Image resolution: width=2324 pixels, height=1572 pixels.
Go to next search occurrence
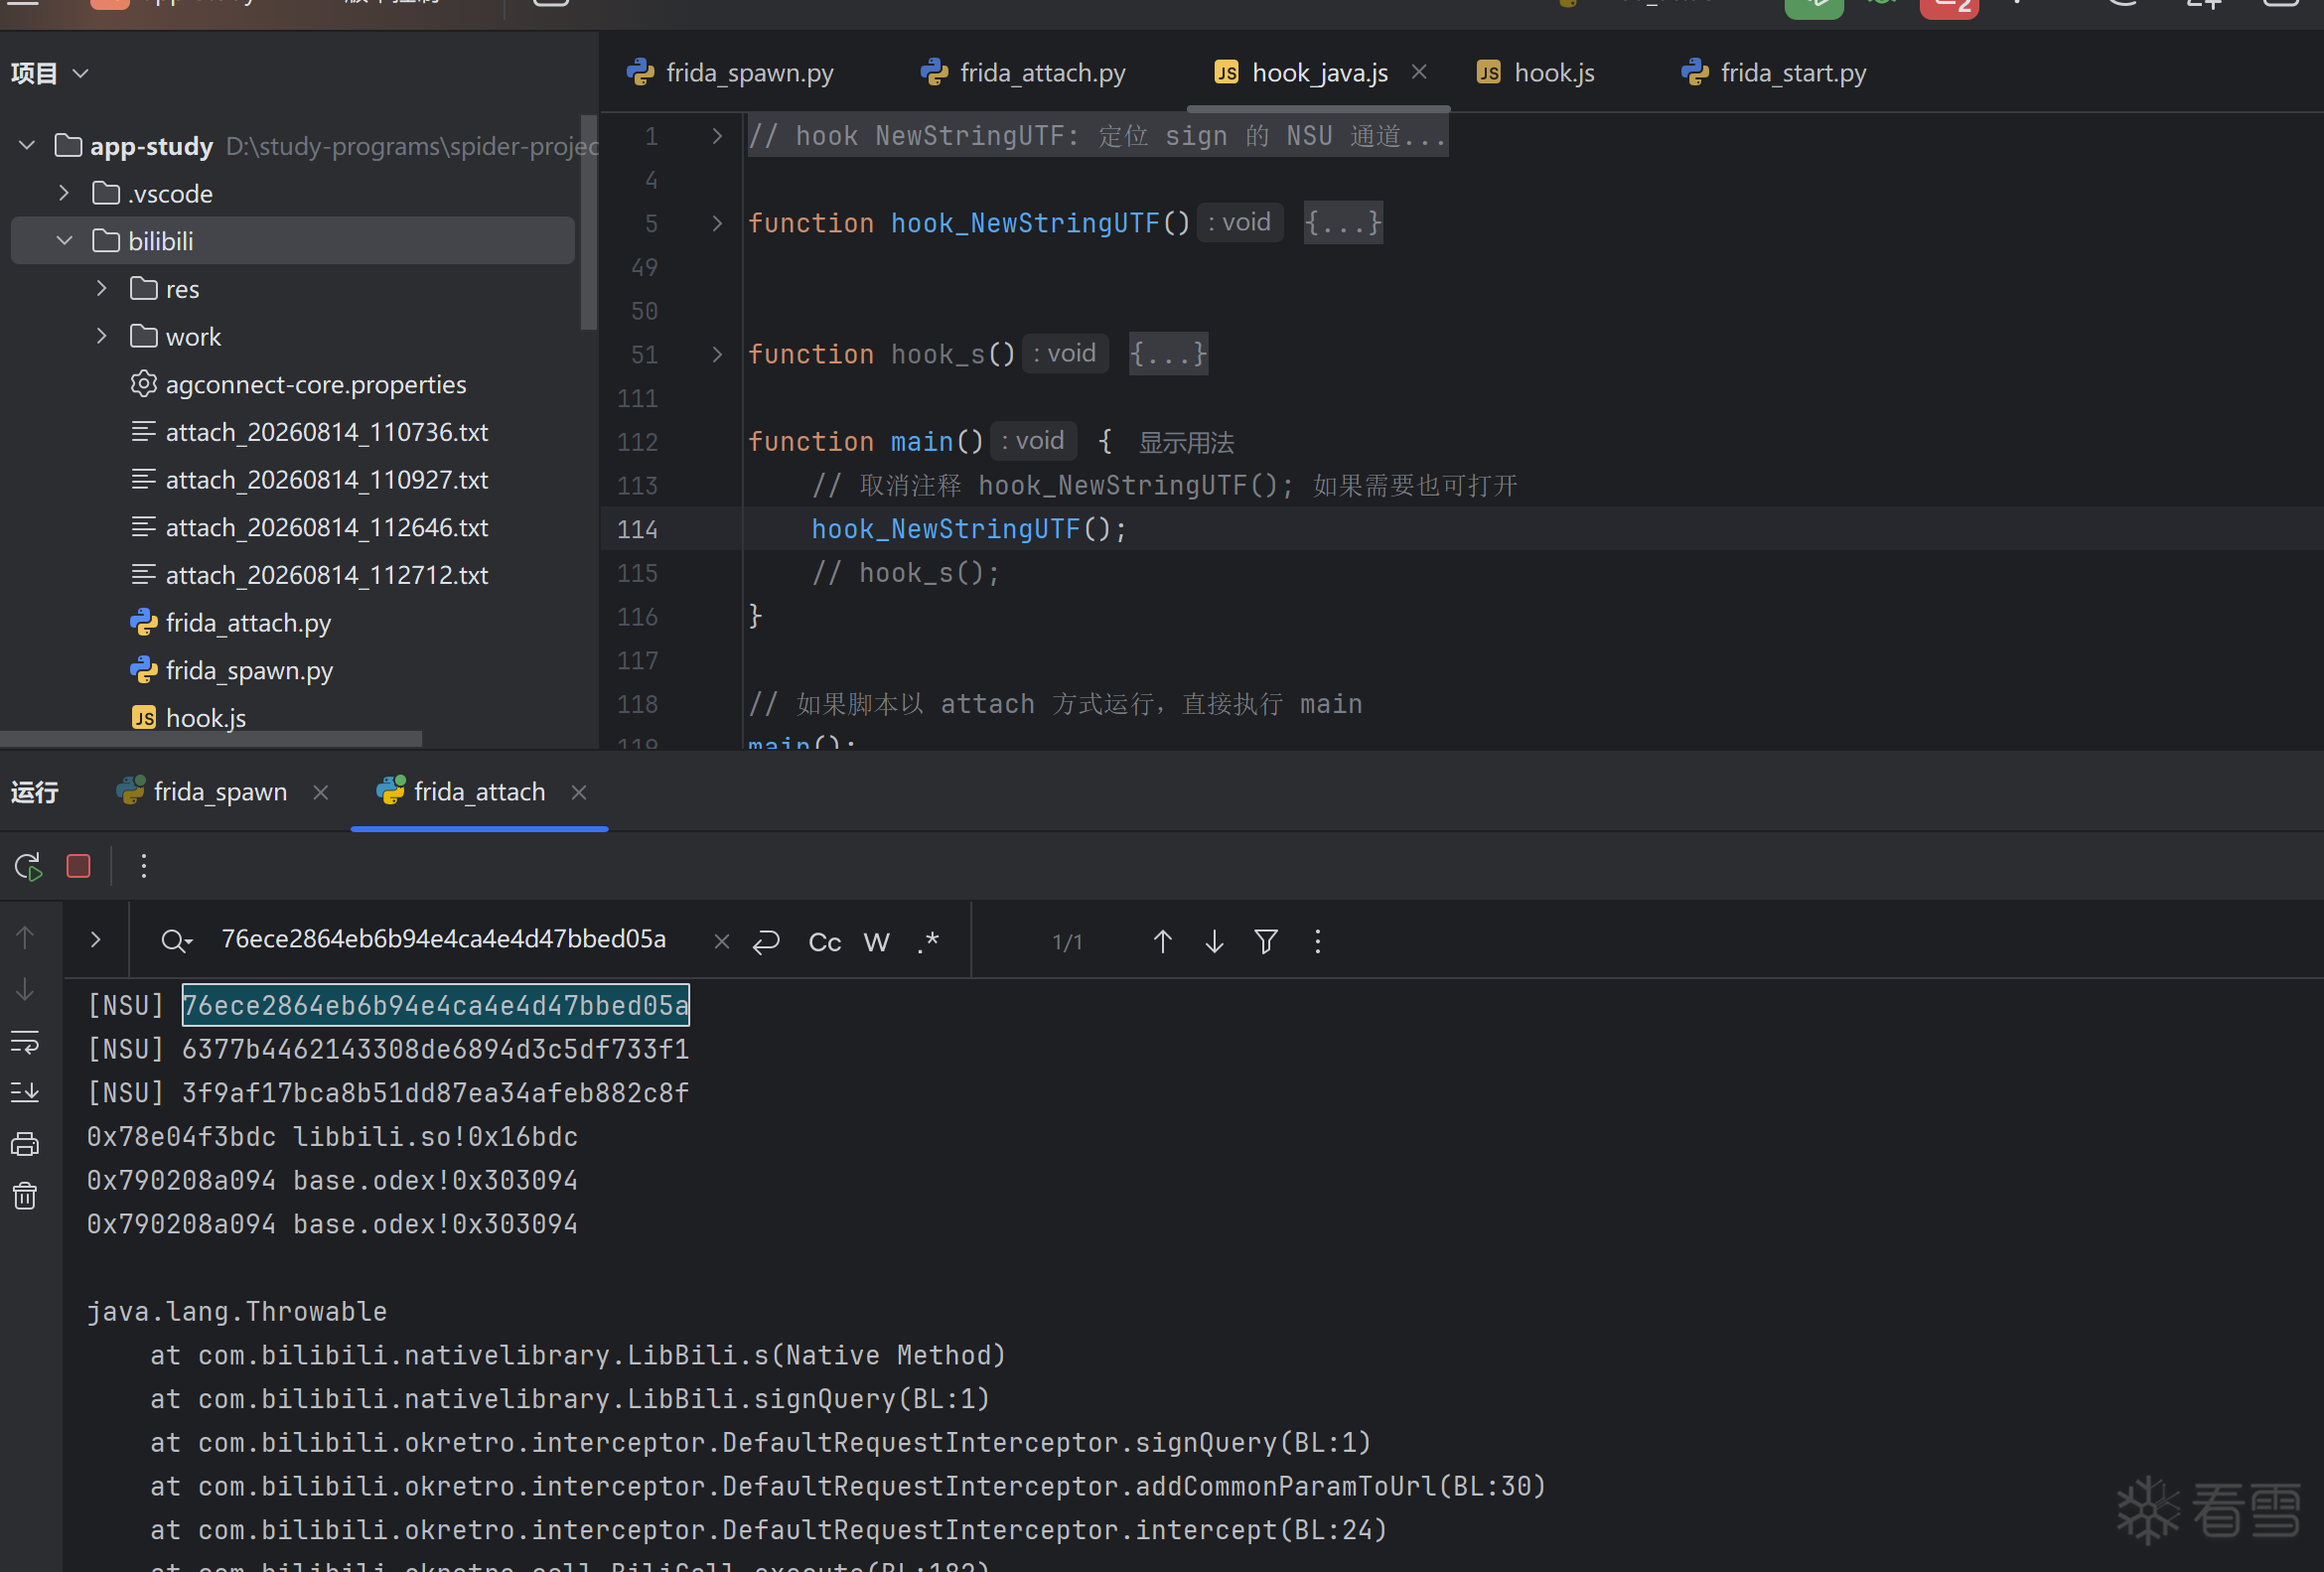[x=1214, y=941]
